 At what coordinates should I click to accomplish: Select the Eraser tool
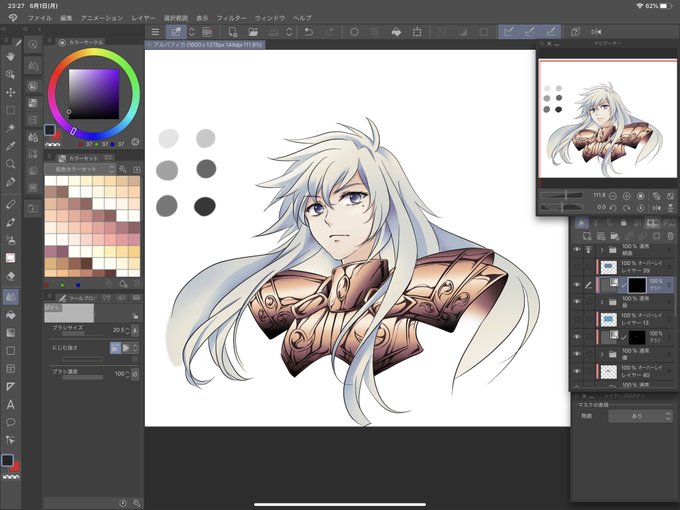[10, 276]
